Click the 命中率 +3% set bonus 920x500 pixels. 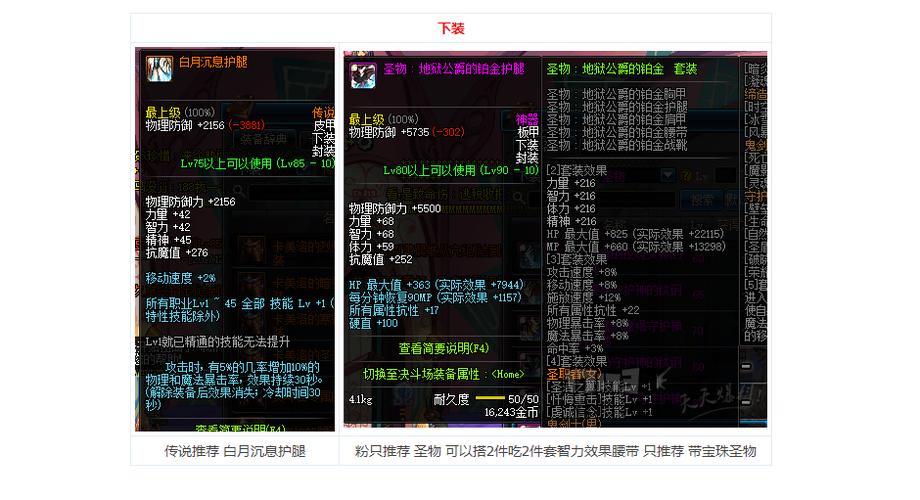click(x=575, y=348)
